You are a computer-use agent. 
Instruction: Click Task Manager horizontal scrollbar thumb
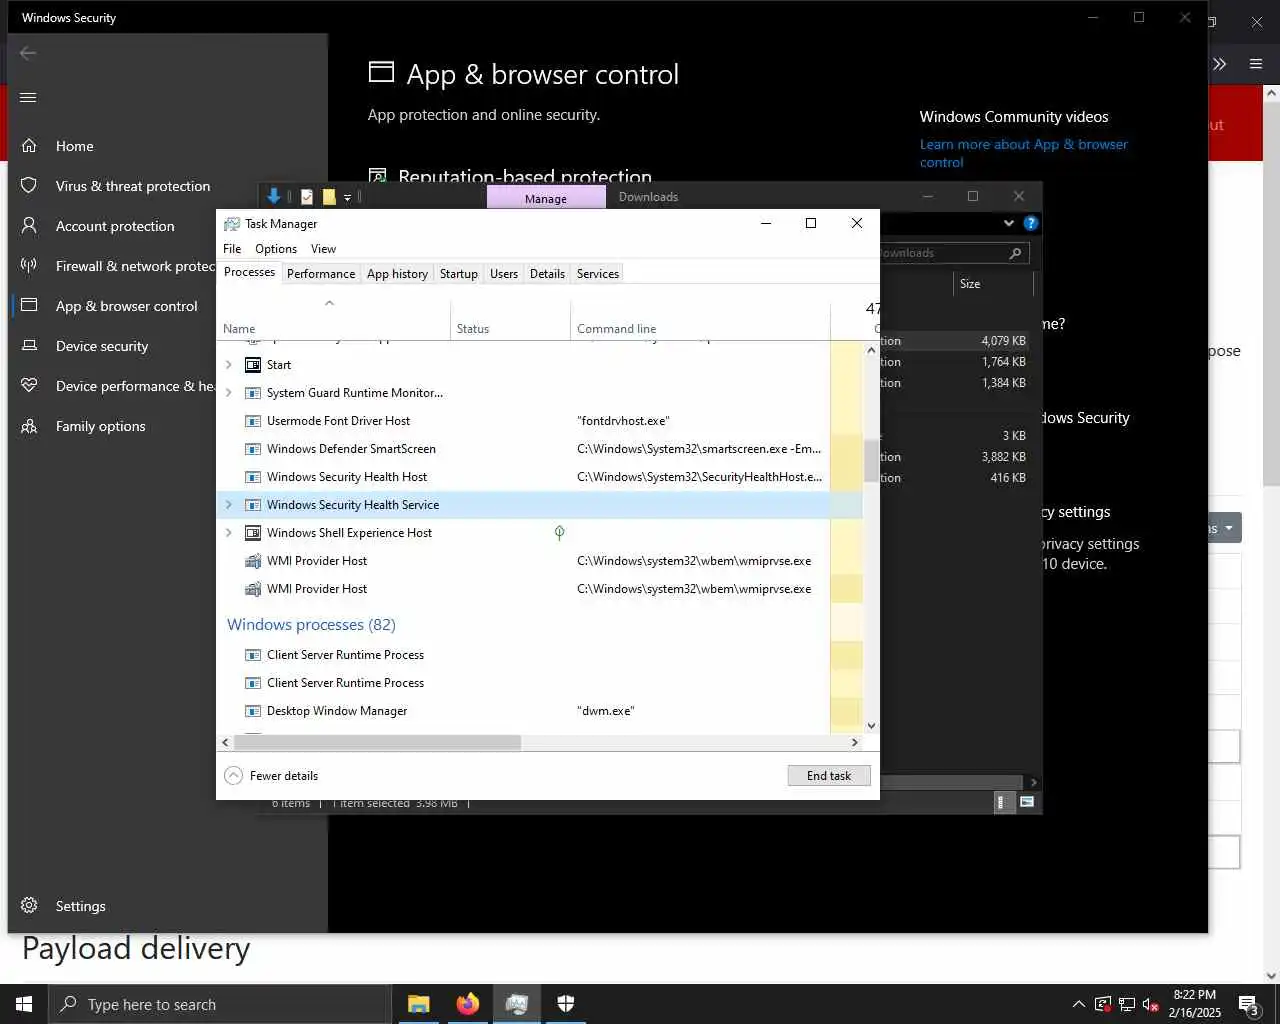coord(377,743)
